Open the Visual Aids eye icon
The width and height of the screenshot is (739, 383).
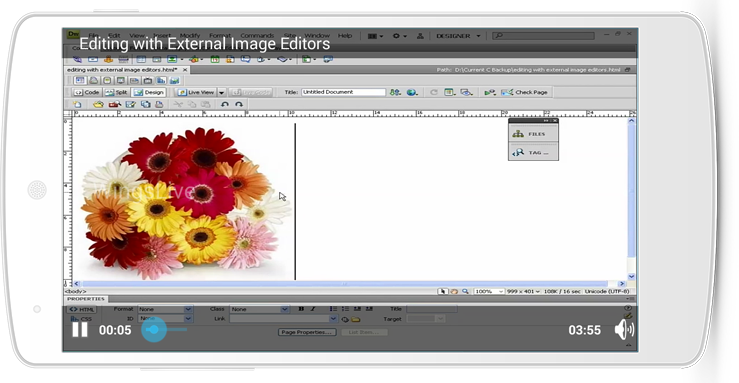tap(467, 92)
